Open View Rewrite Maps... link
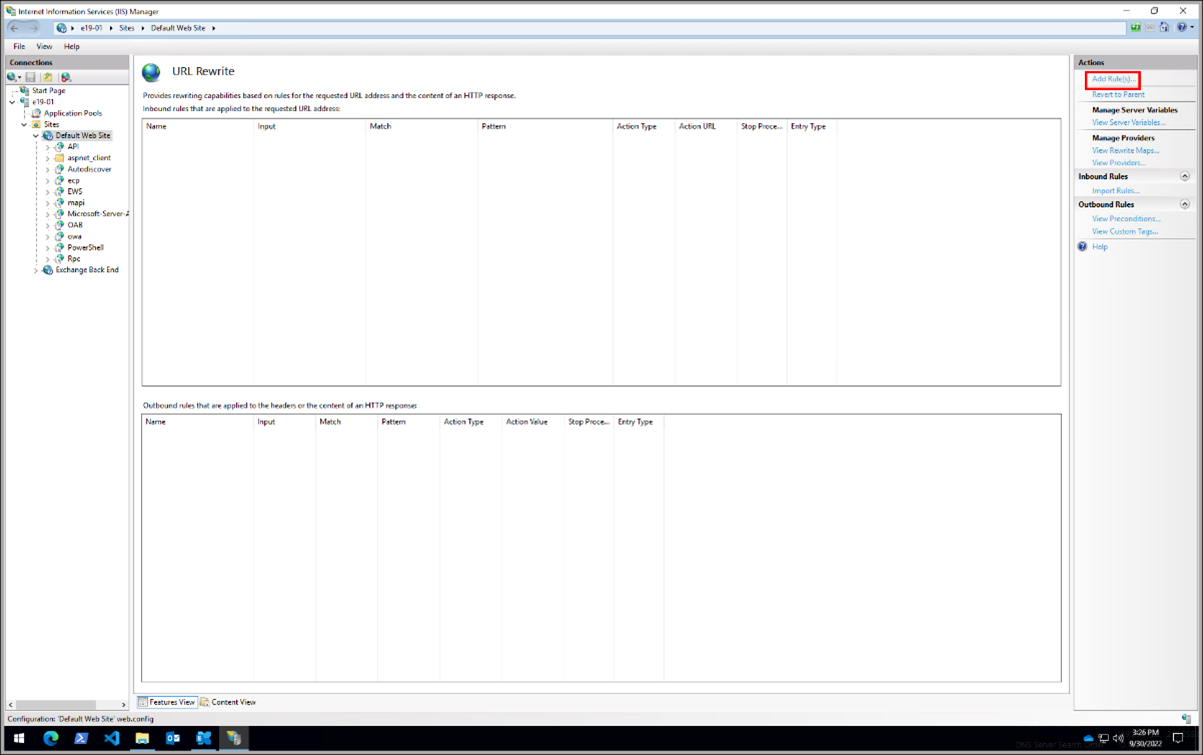The width and height of the screenshot is (1203, 755). click(x=1125, y=150)
